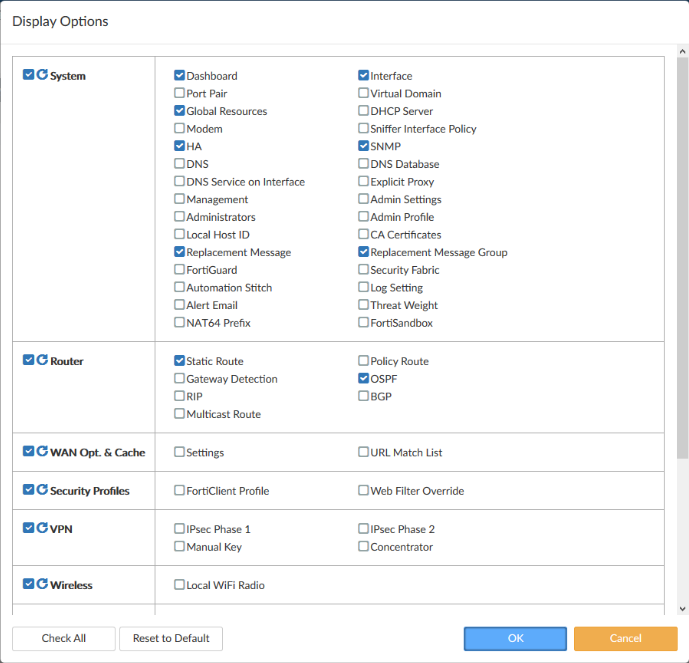Tick FortiClient Profile checkbox
689x663 pixels.
coord(179,490)
